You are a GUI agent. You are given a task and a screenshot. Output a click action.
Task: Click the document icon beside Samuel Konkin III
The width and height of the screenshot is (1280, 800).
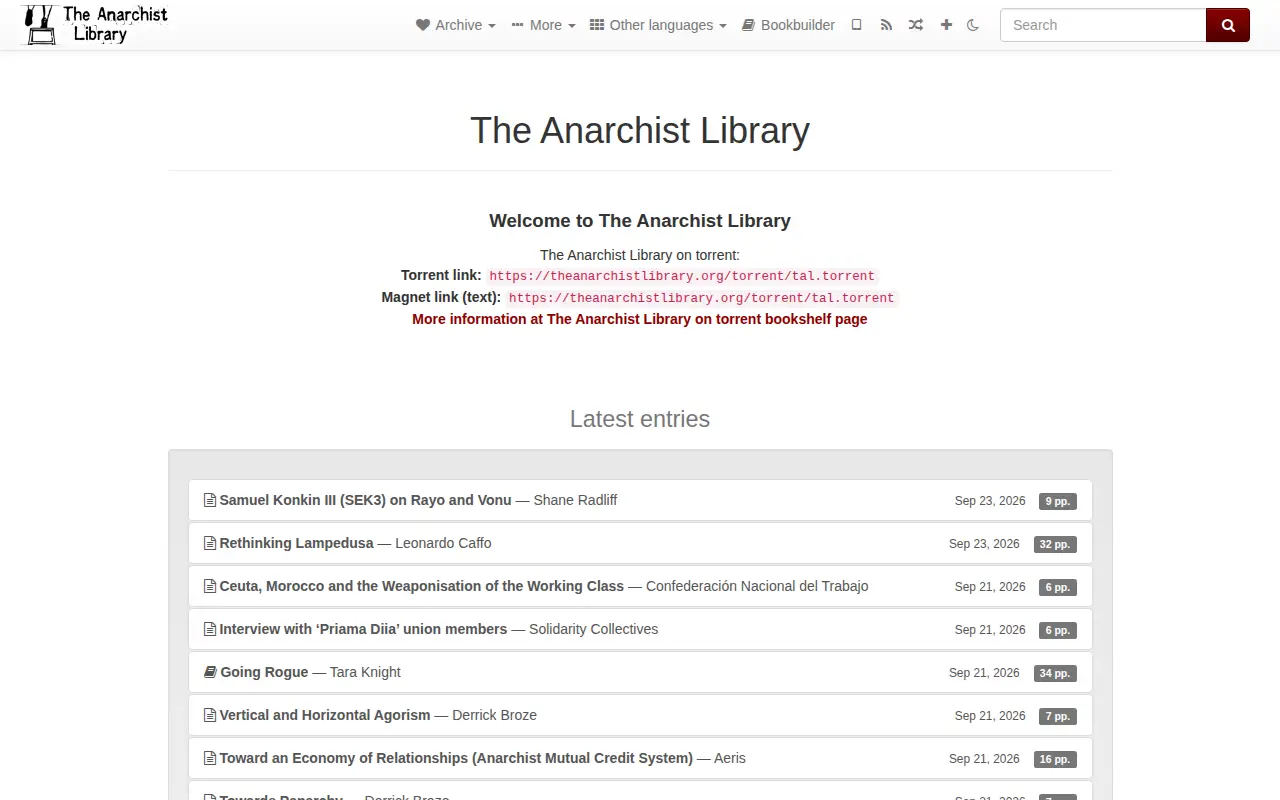tap(210, 500)
